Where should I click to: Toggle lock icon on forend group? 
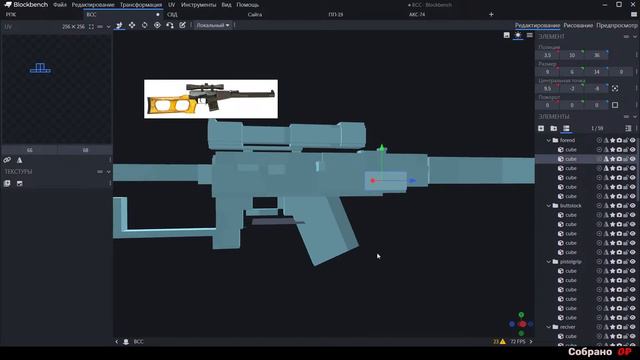(x=626, y=140)
